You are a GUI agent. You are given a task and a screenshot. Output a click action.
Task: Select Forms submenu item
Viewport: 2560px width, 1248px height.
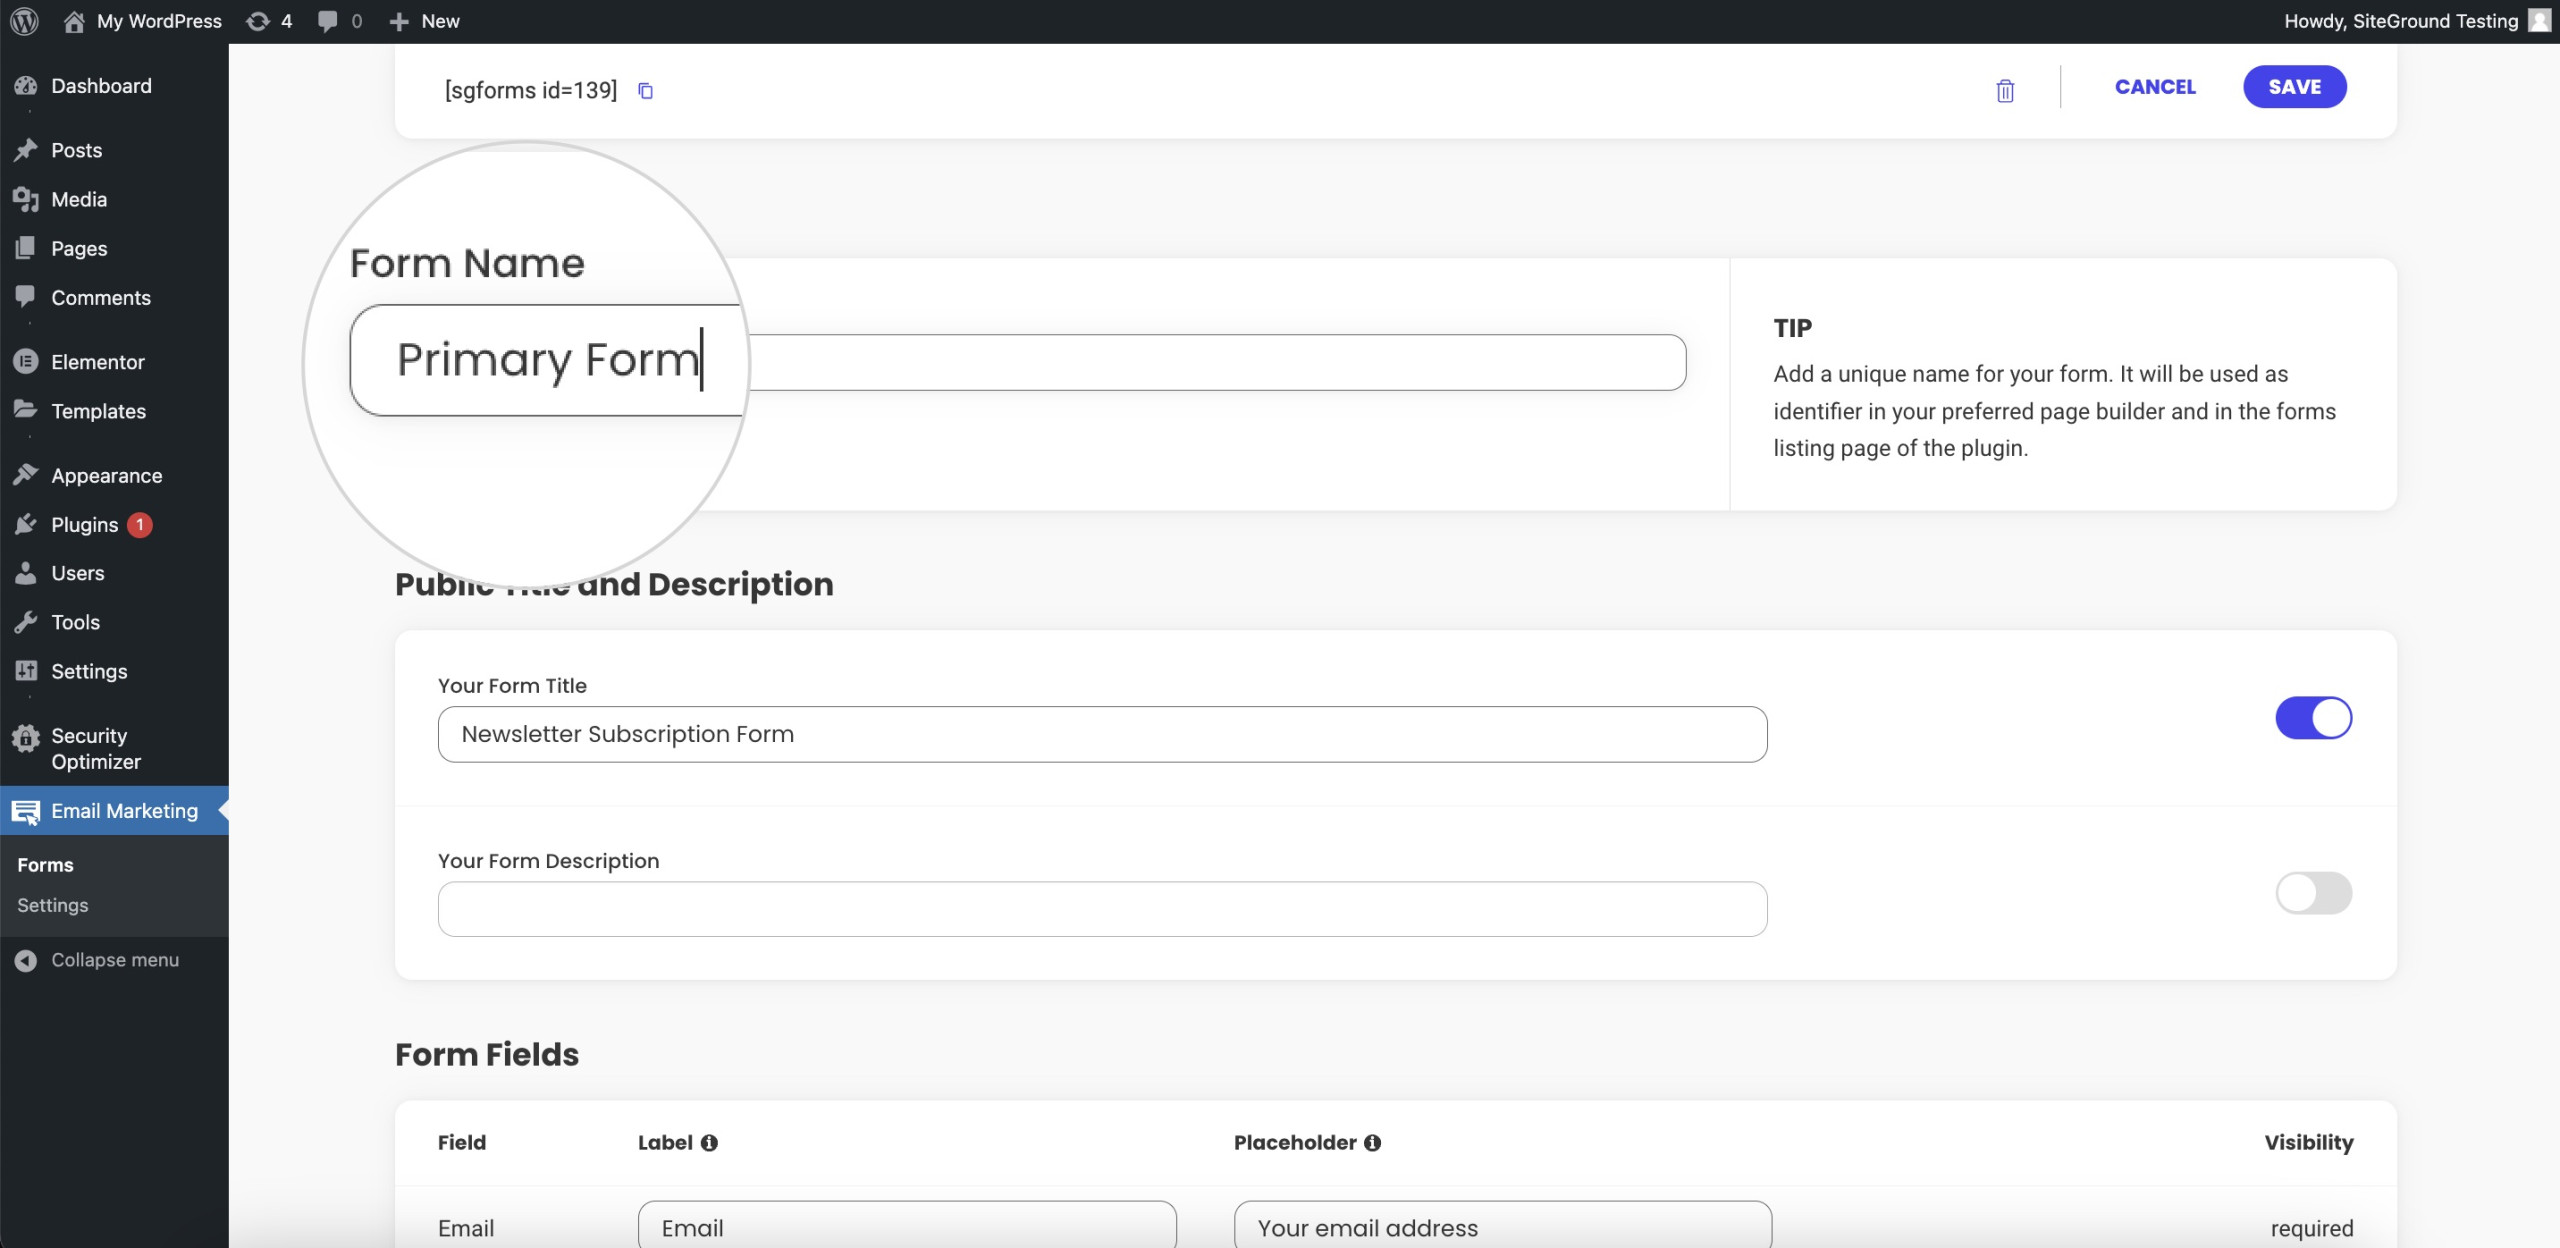point(45,865)
